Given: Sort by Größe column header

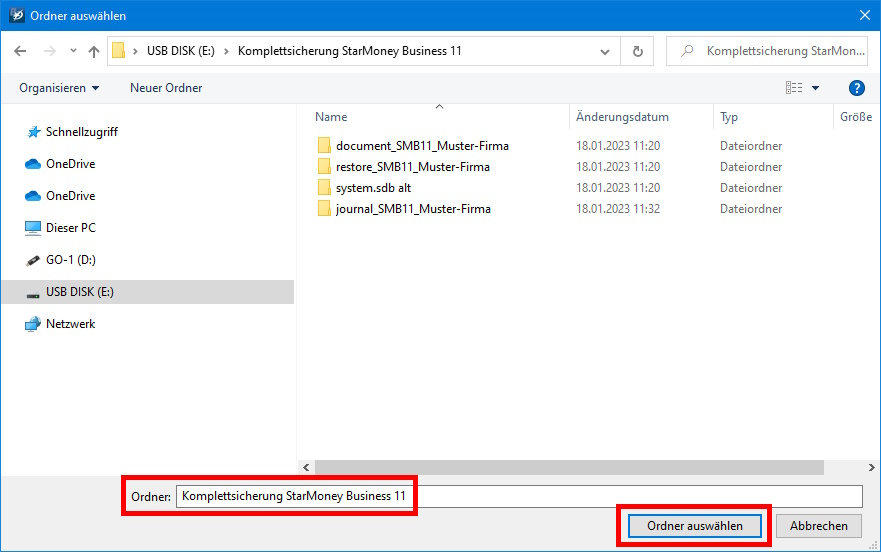Looking at the screenshot, I should click(x=856, y=117).
